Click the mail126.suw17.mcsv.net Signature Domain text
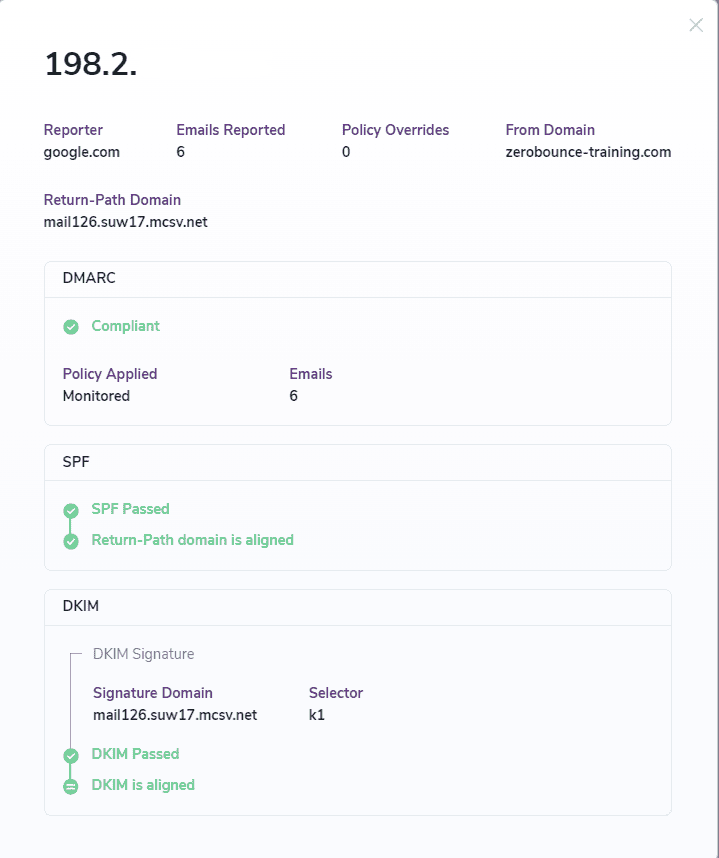The image size is (719, 858). [x=173, y=715]
